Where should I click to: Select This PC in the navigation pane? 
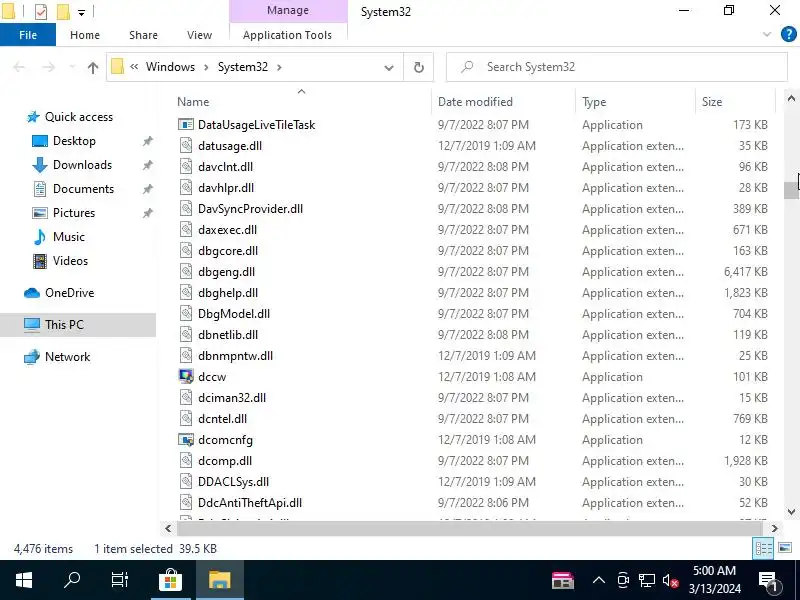64,325
